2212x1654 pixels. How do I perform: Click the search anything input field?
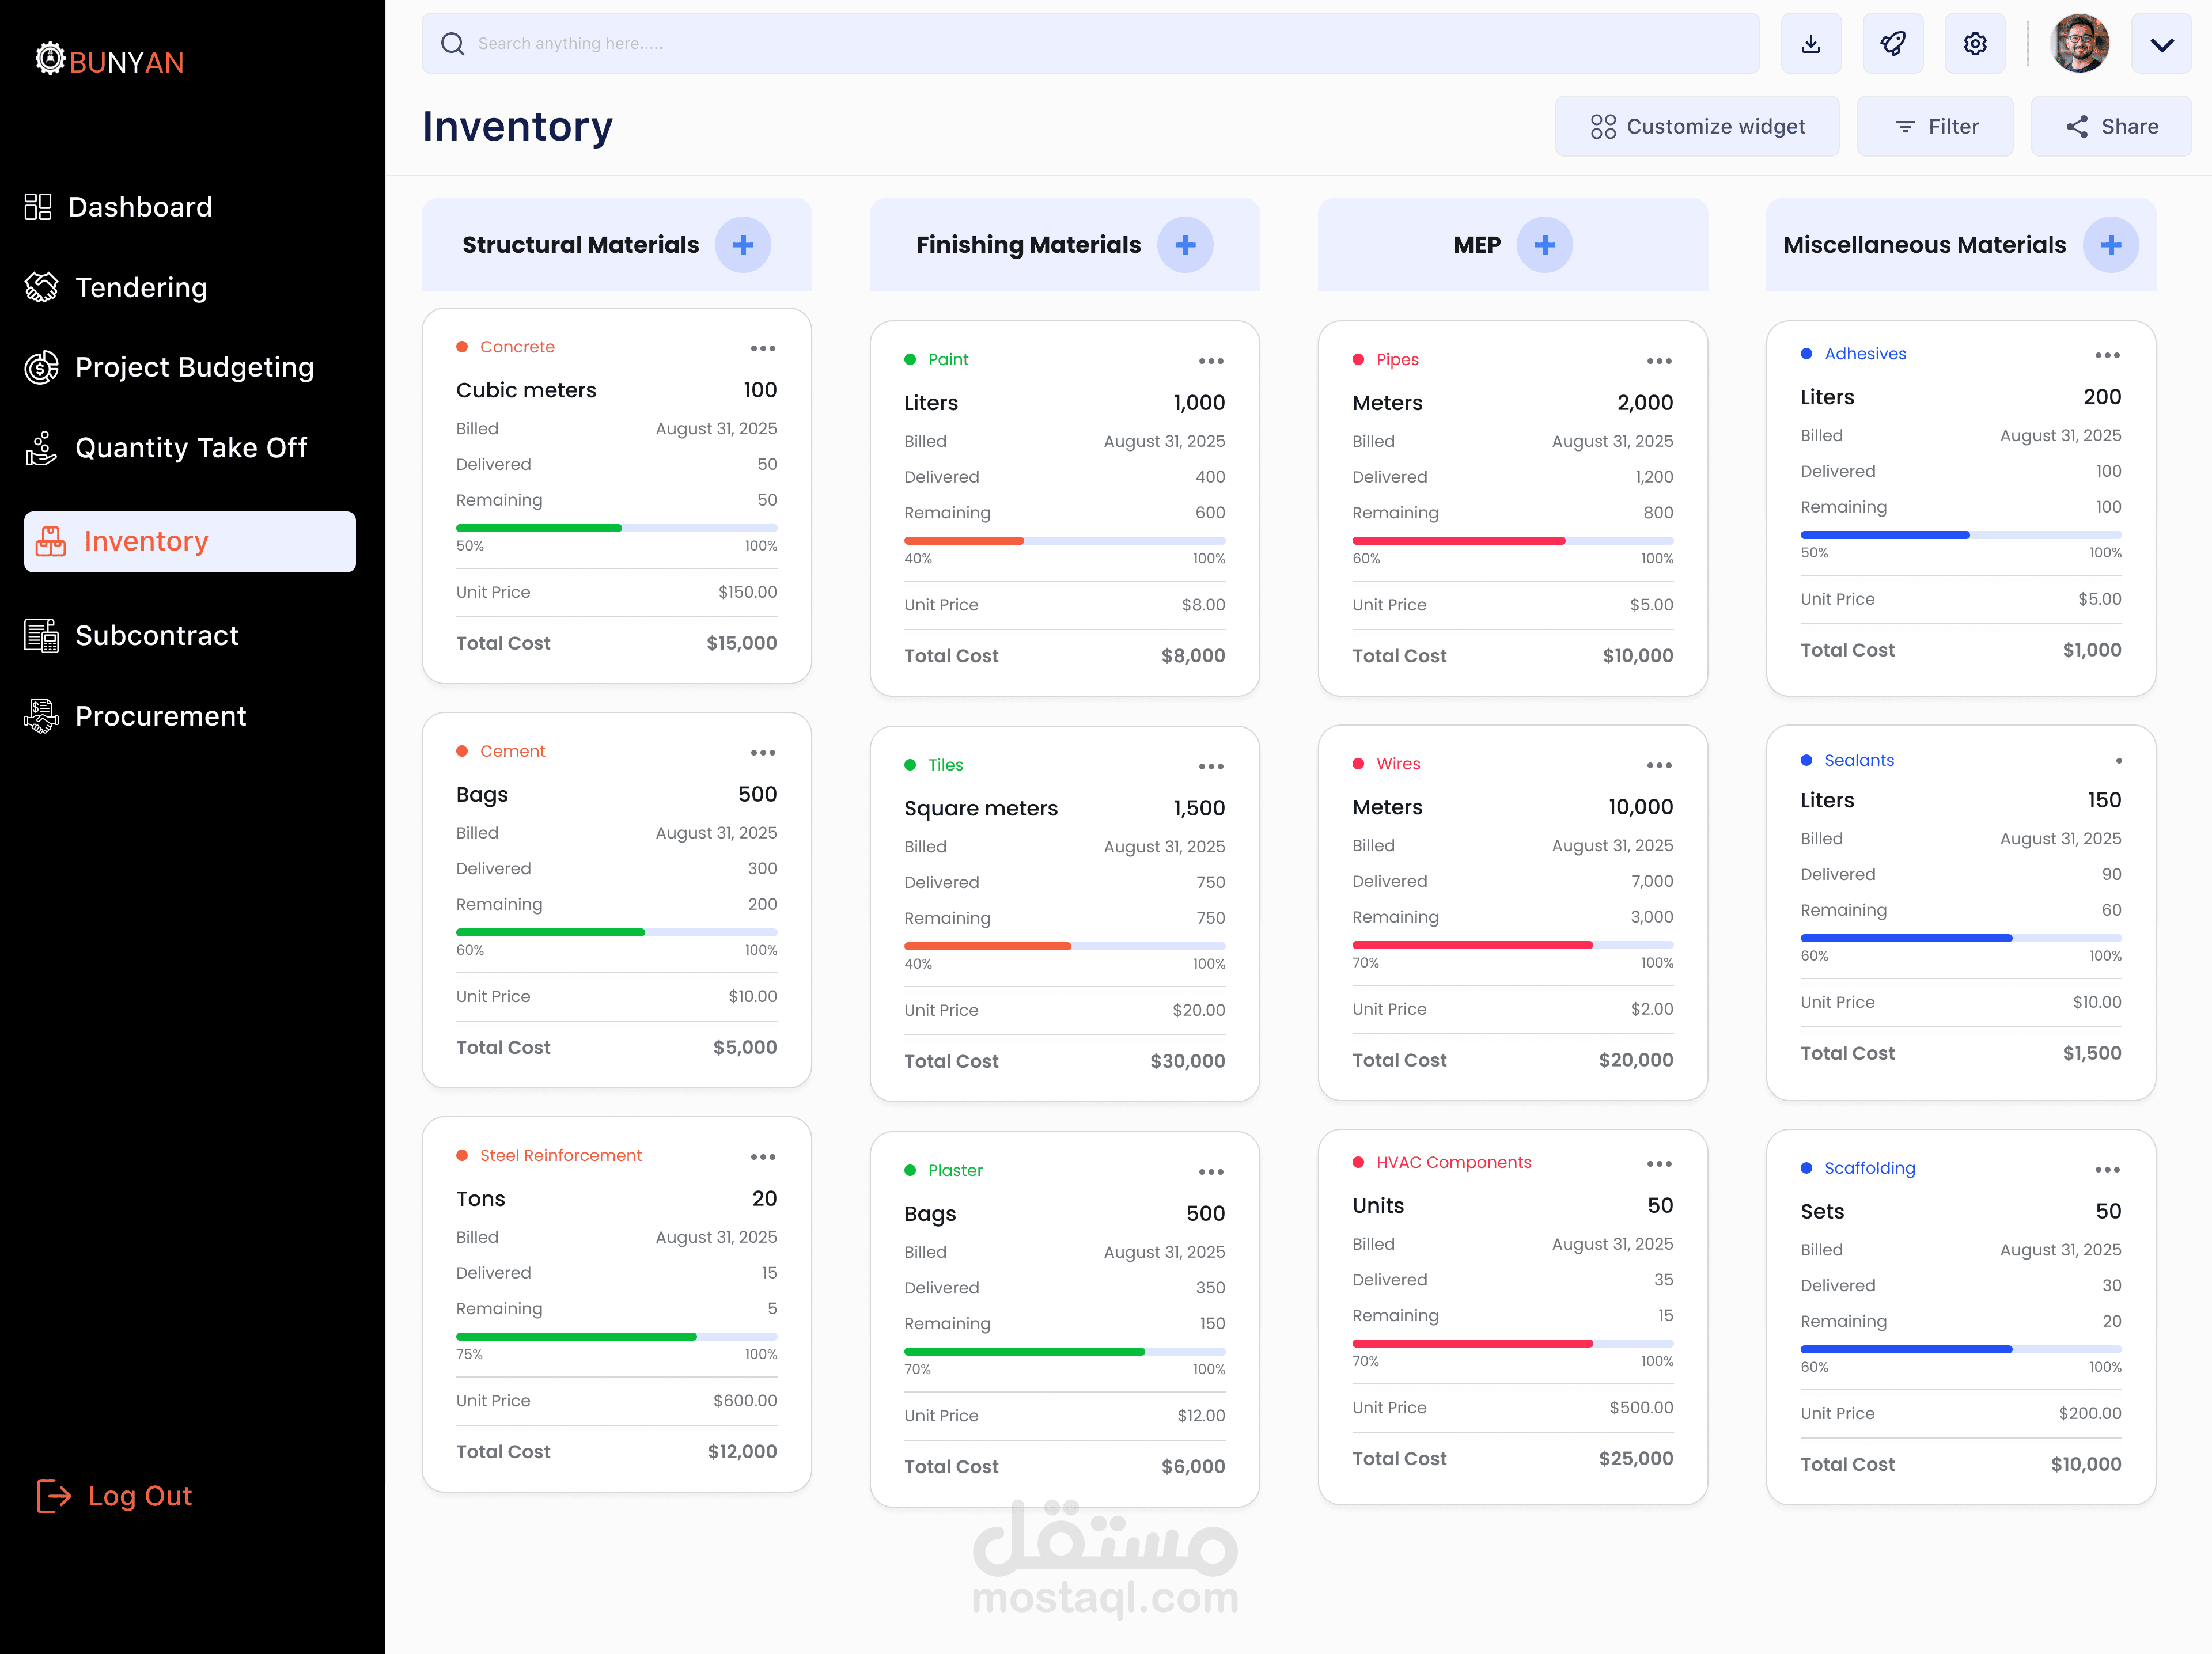pos(1090,44)
